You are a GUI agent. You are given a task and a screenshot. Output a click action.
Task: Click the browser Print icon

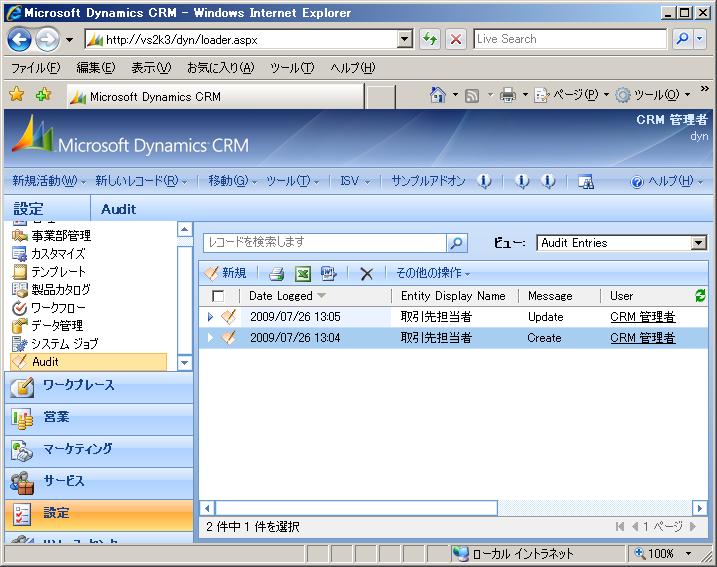(x=508, y=95)
